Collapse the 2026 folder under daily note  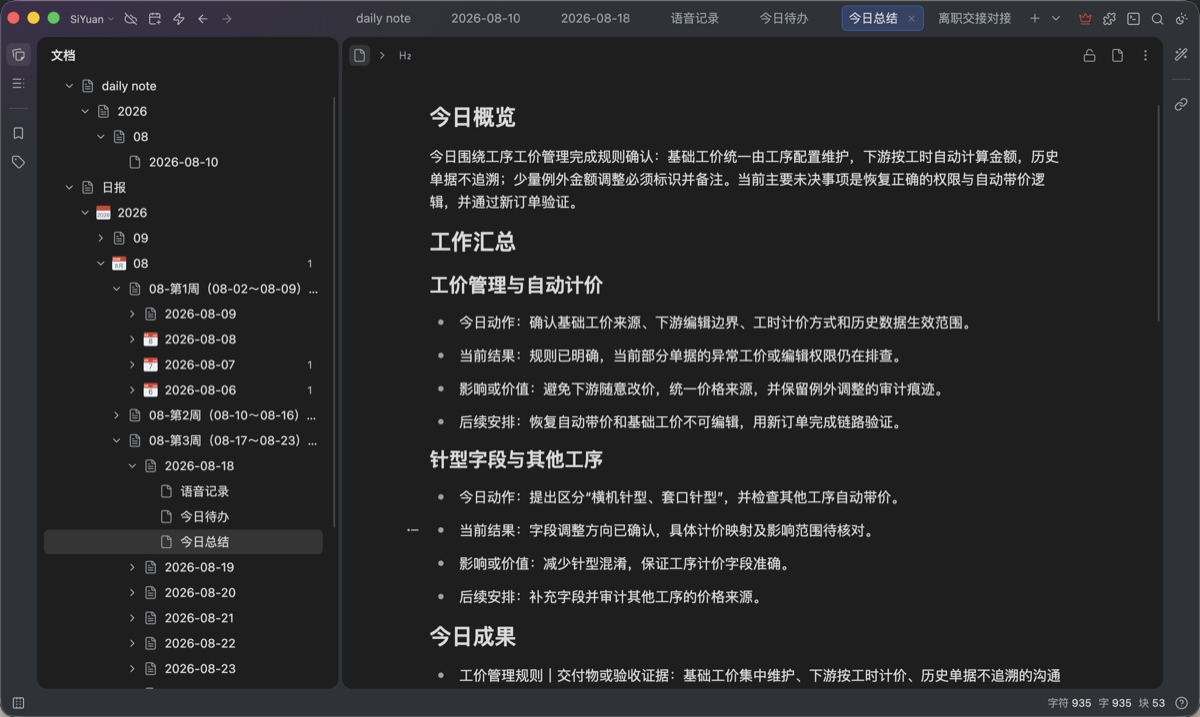[x=85, y=111]
